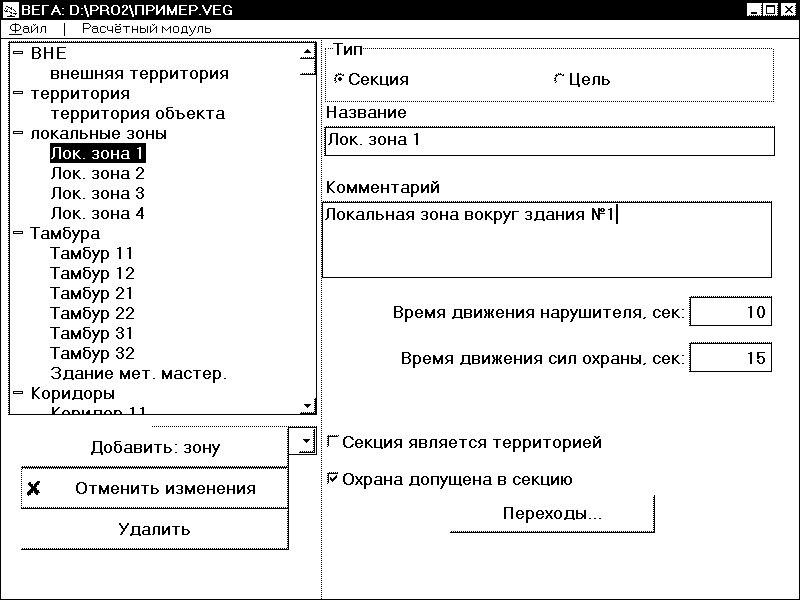800x600 pixels.
Task: Select Здание мет. мастер. tree item
Action: pos(138,373)
